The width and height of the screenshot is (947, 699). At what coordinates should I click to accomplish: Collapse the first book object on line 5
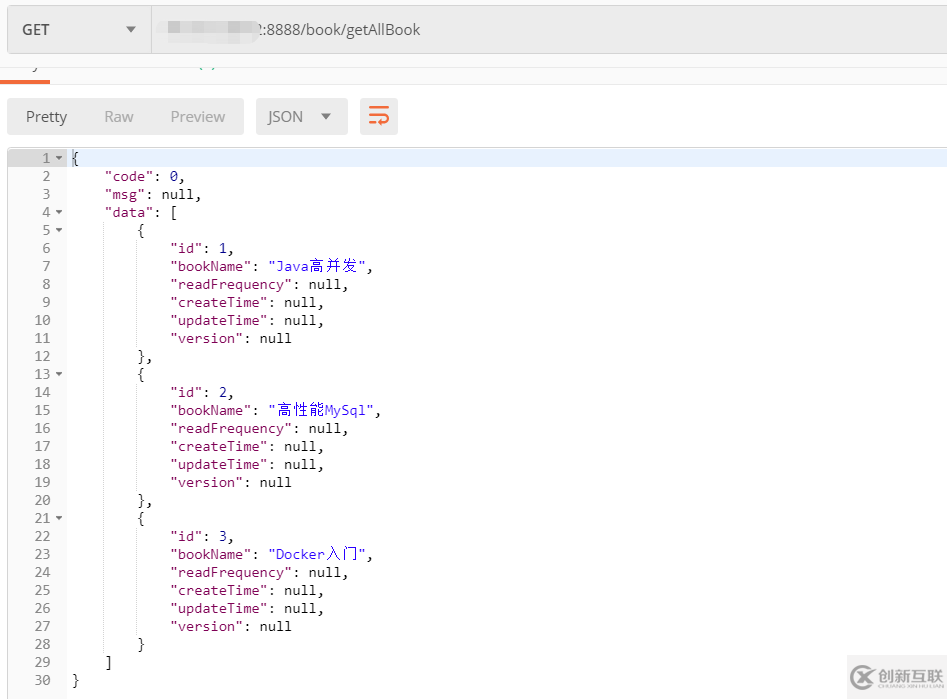tap(59, 231)
